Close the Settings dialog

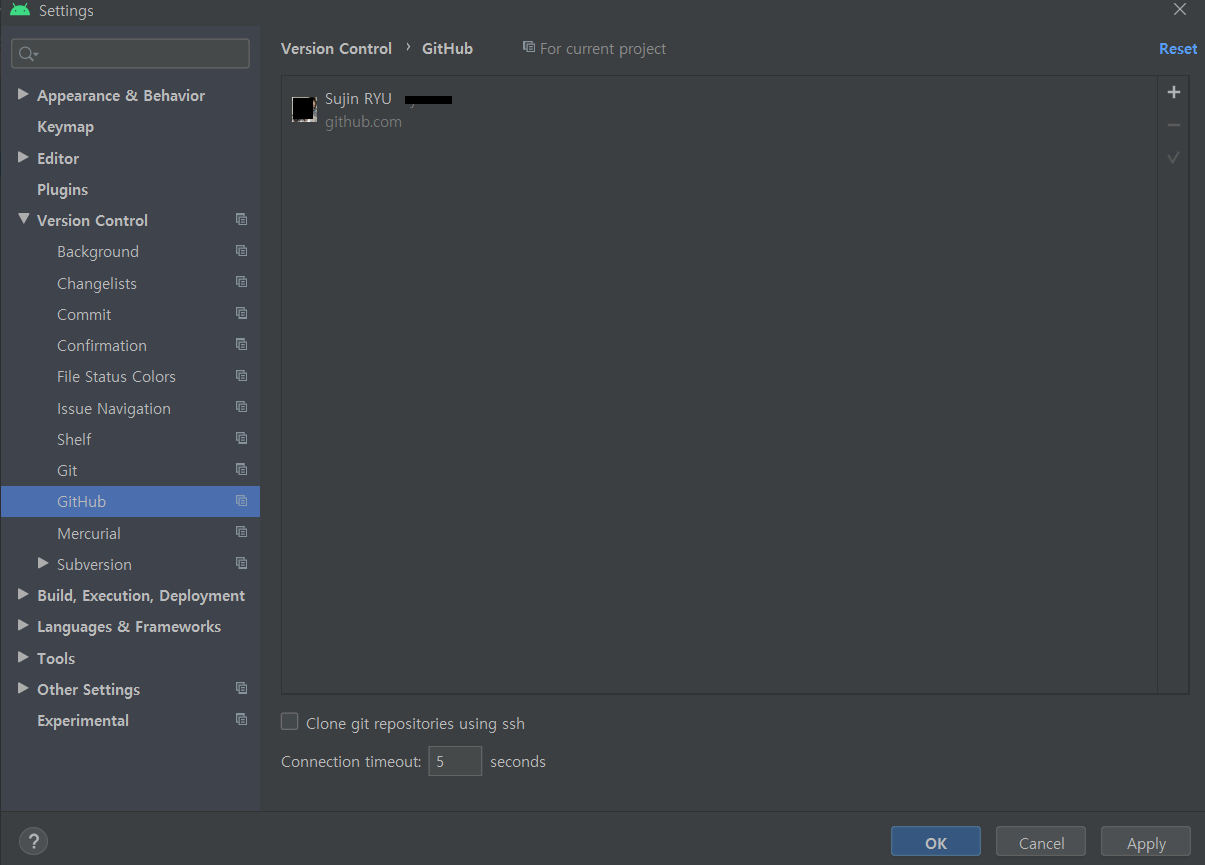click(1180, 9)
